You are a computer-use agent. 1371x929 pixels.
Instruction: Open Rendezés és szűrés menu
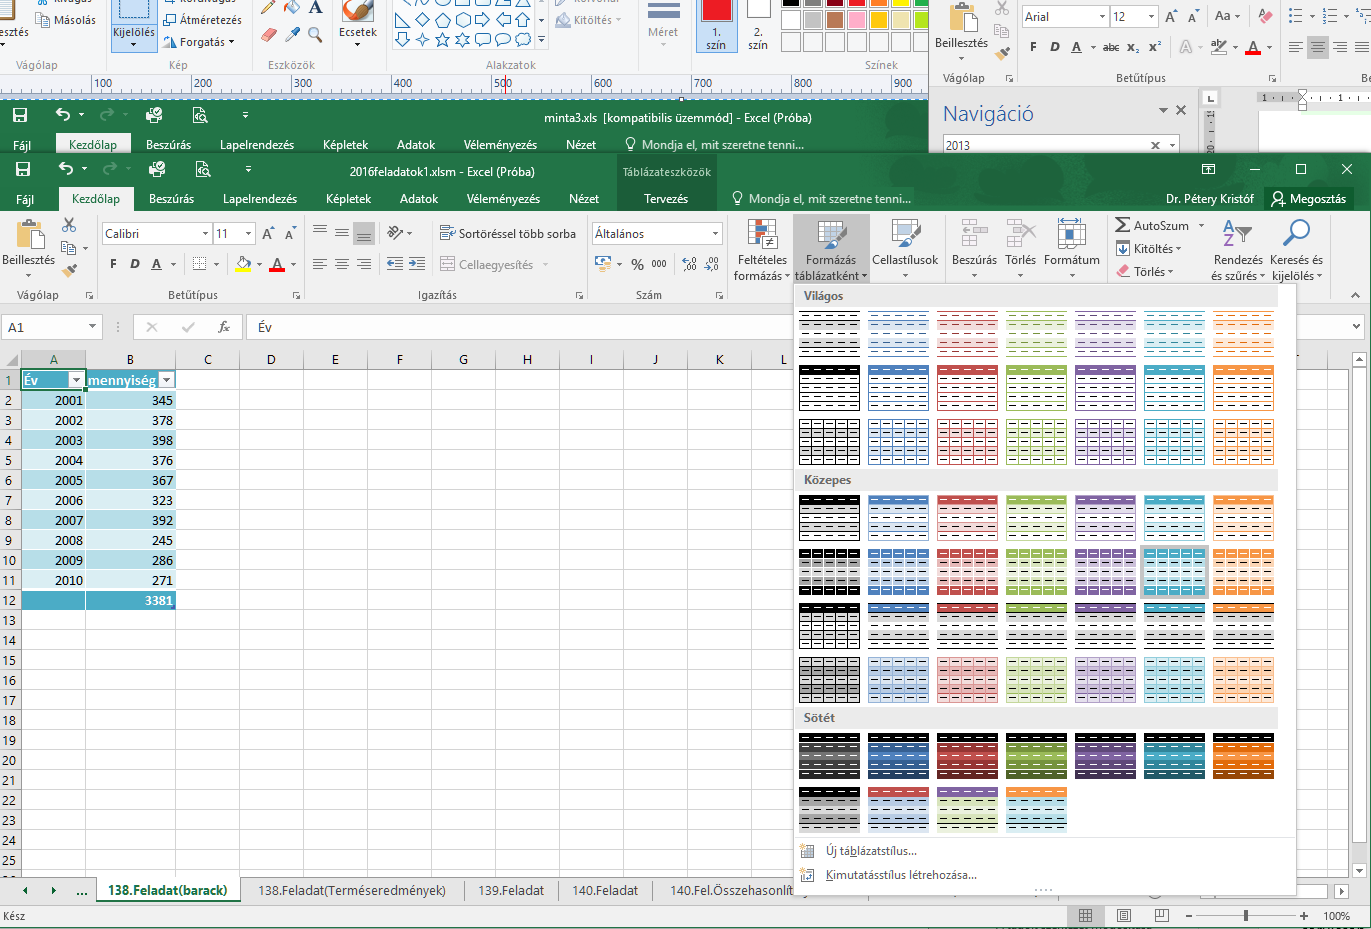1238,249
